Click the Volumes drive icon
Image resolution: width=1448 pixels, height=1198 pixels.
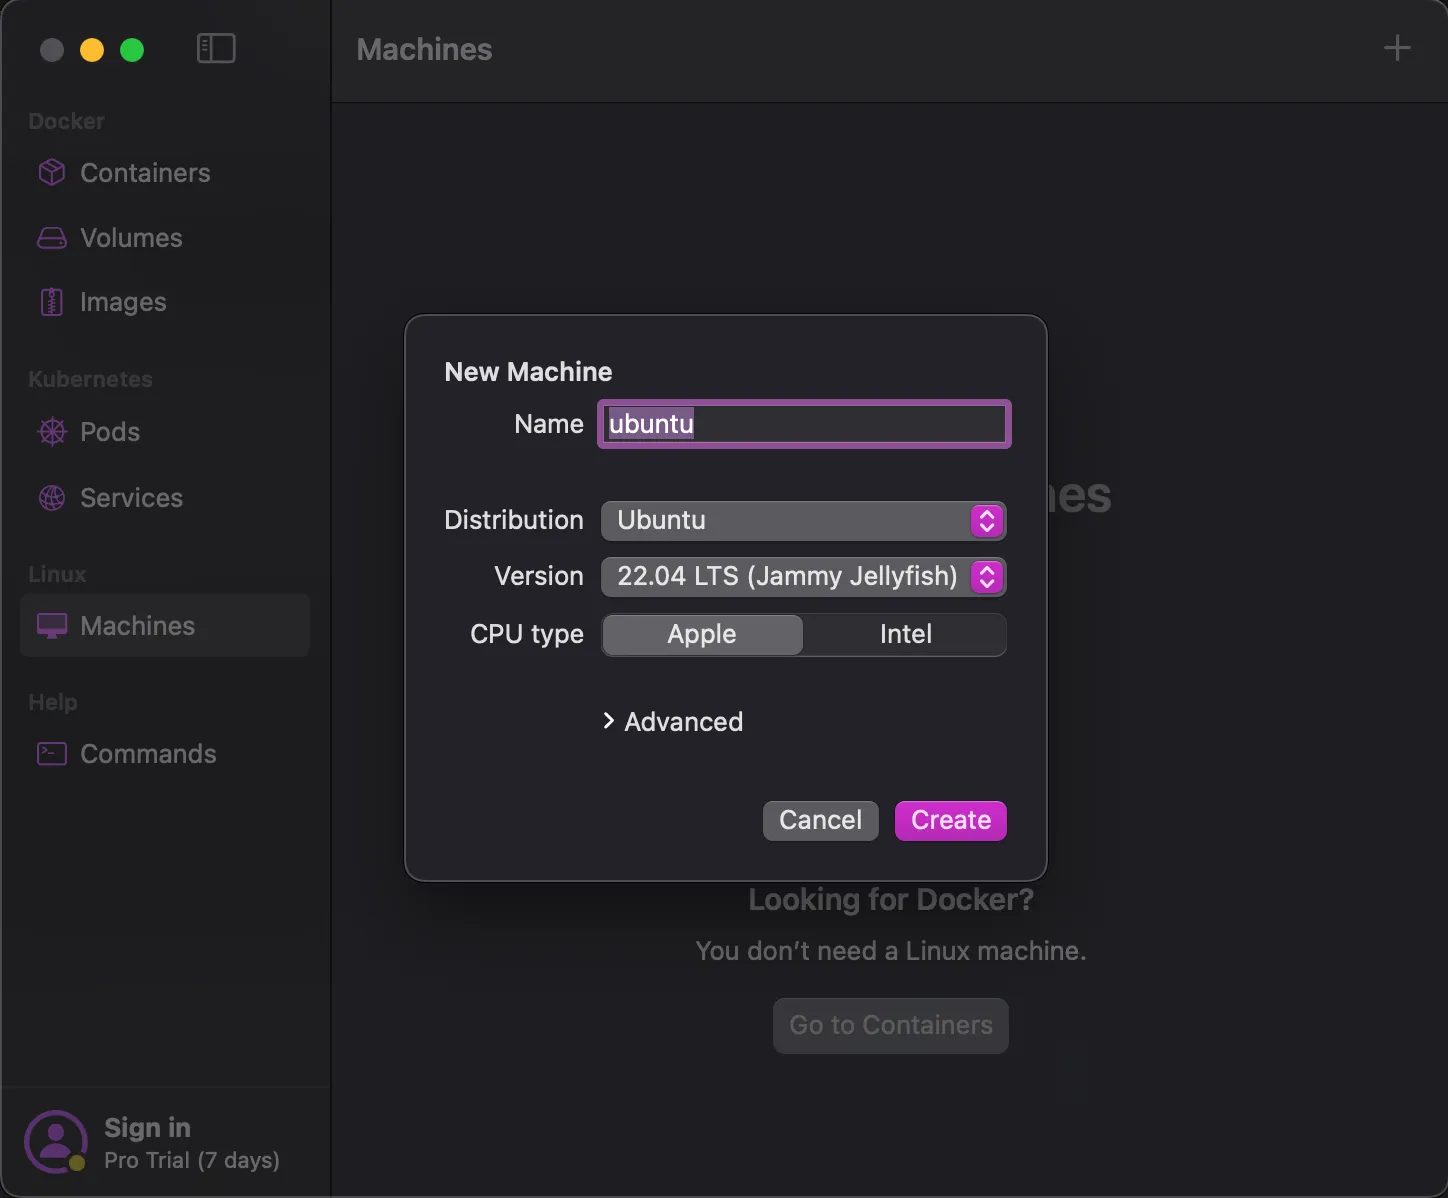coord(52,238)
